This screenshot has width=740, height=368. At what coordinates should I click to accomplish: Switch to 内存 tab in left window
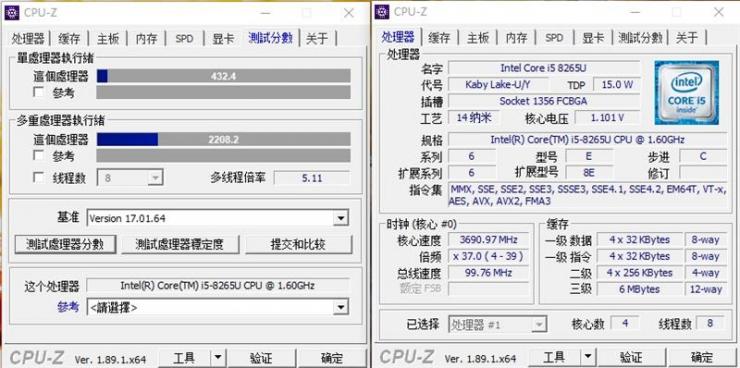click(146, 39)
